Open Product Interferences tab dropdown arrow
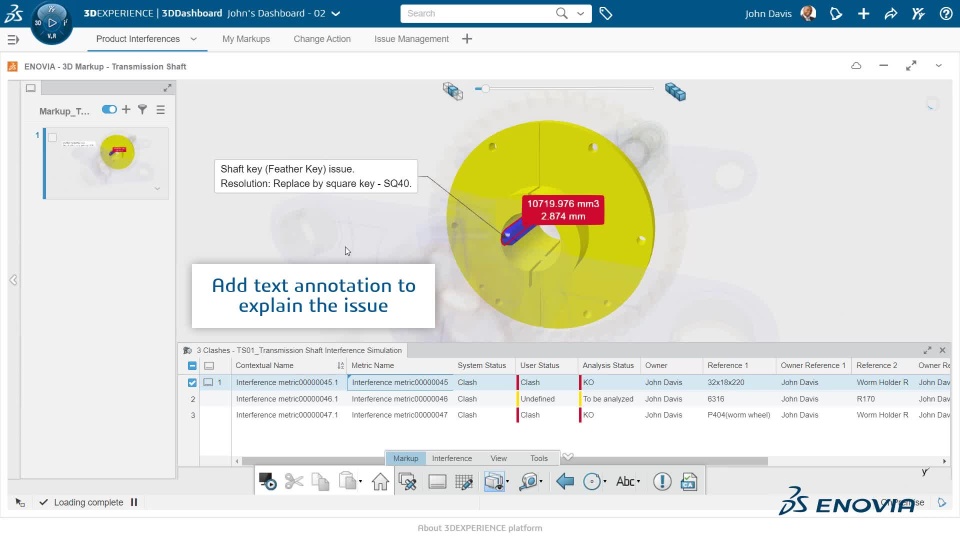Screen dimensions: 960x540 193,39
